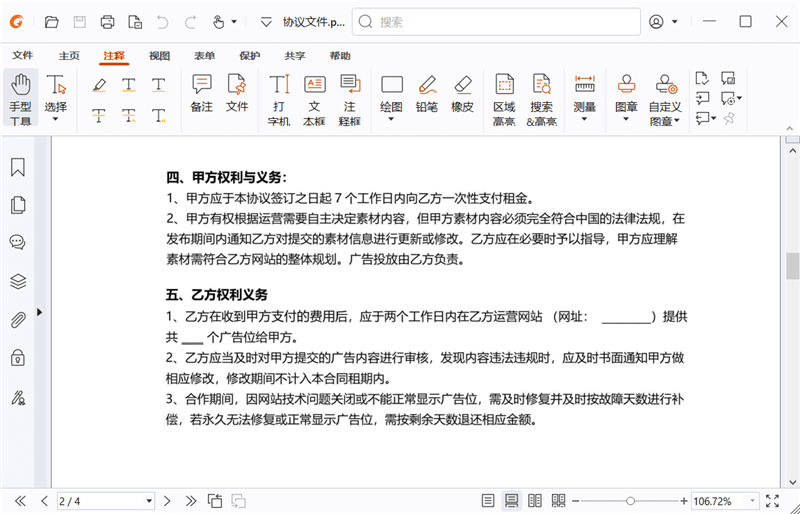Open the Attachments side panel
Screen dimensions: 800x514
(x=18, y=320)
